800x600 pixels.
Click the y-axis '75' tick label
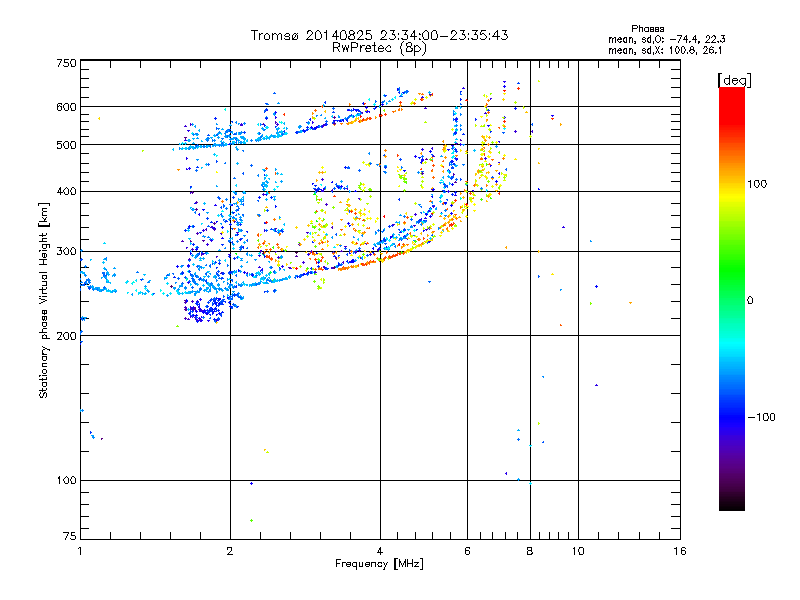[x=70, y=536]
